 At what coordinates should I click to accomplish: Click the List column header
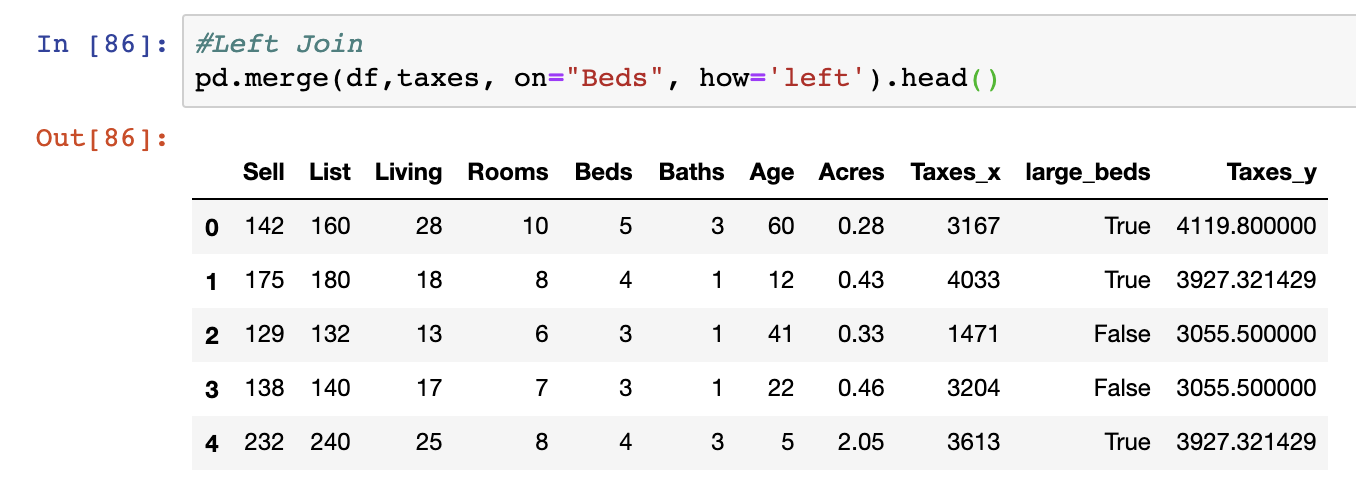coord(330,172)
